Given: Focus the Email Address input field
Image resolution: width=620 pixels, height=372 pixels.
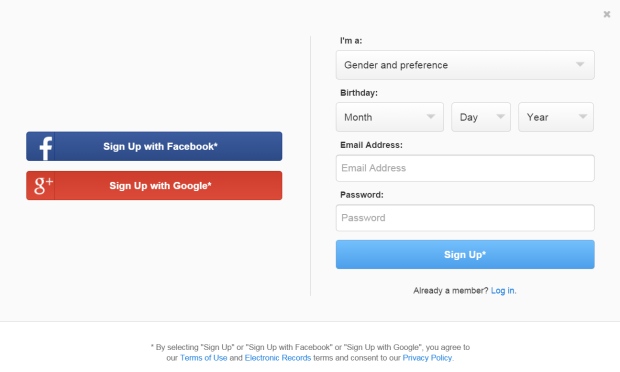Looking at the screenshot, I should pyautogui.click(x=465, y=168).
